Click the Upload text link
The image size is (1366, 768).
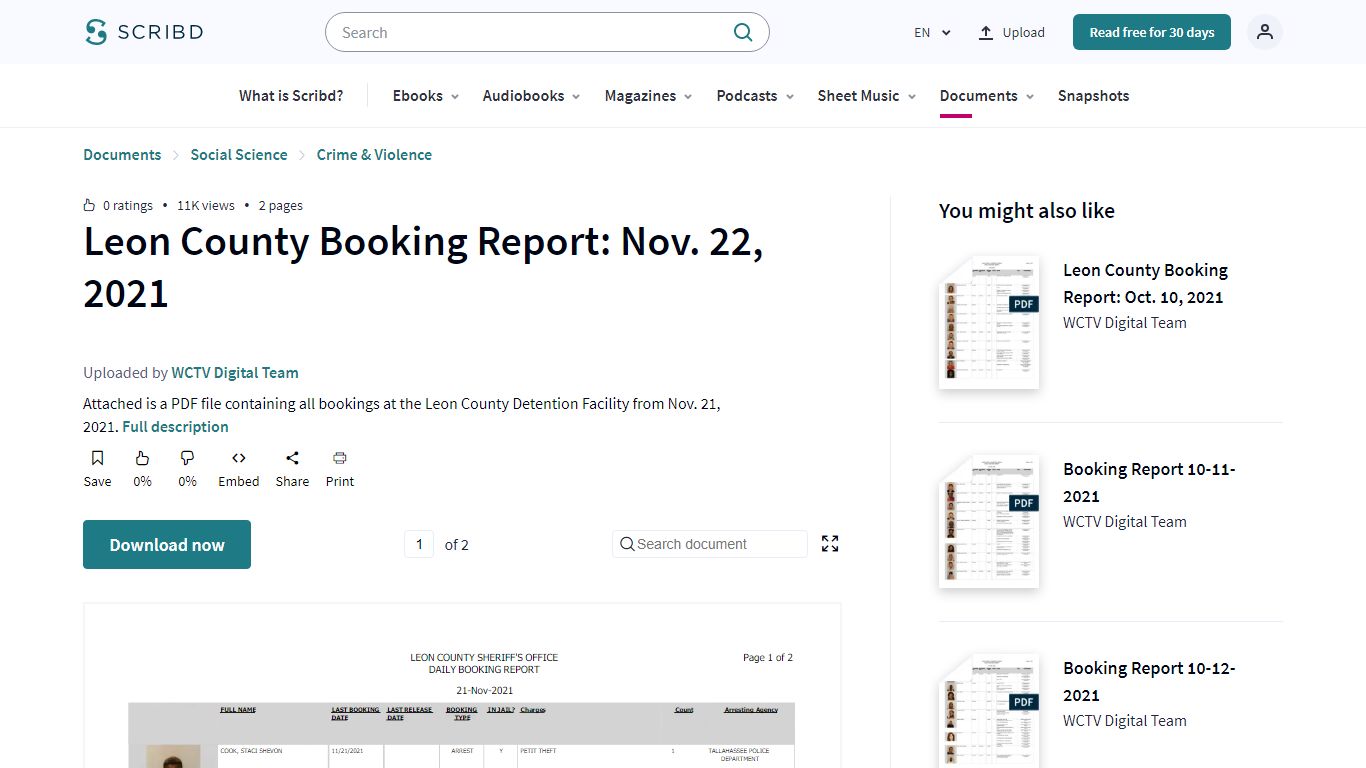coord(1024,32)
